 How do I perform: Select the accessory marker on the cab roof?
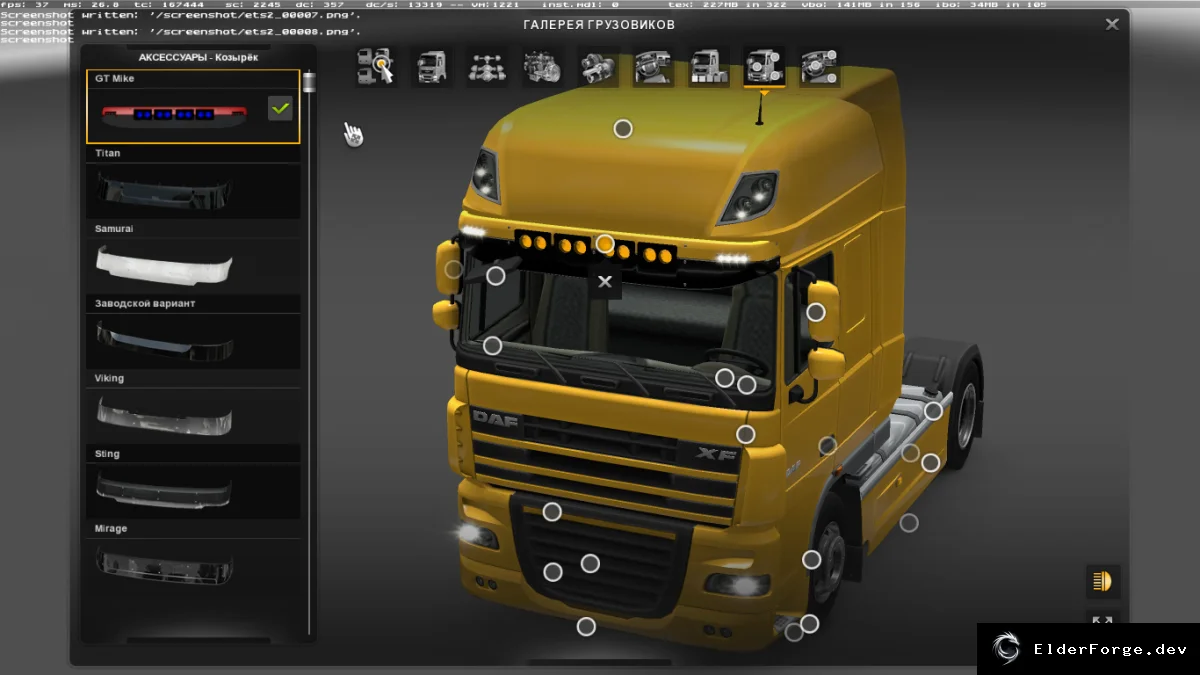(623, 128)
